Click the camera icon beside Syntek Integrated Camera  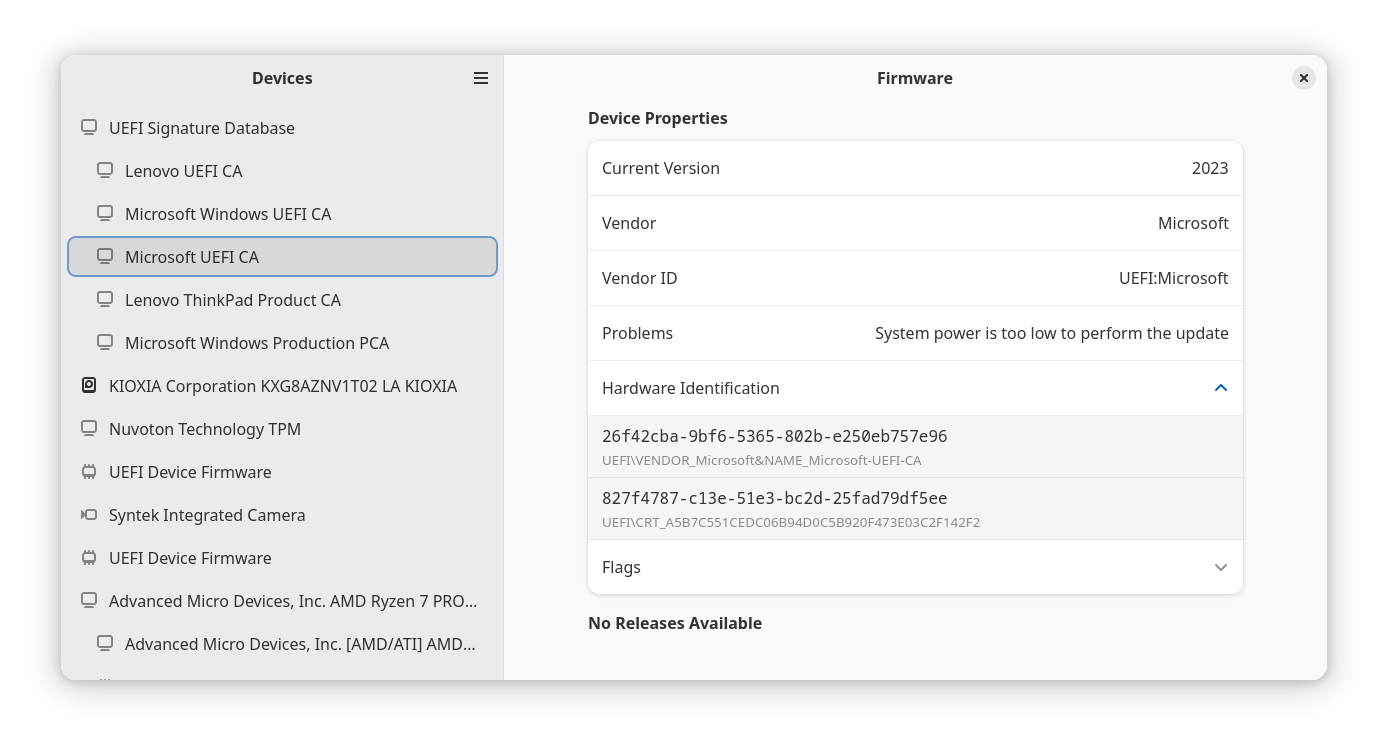point(89,515)
